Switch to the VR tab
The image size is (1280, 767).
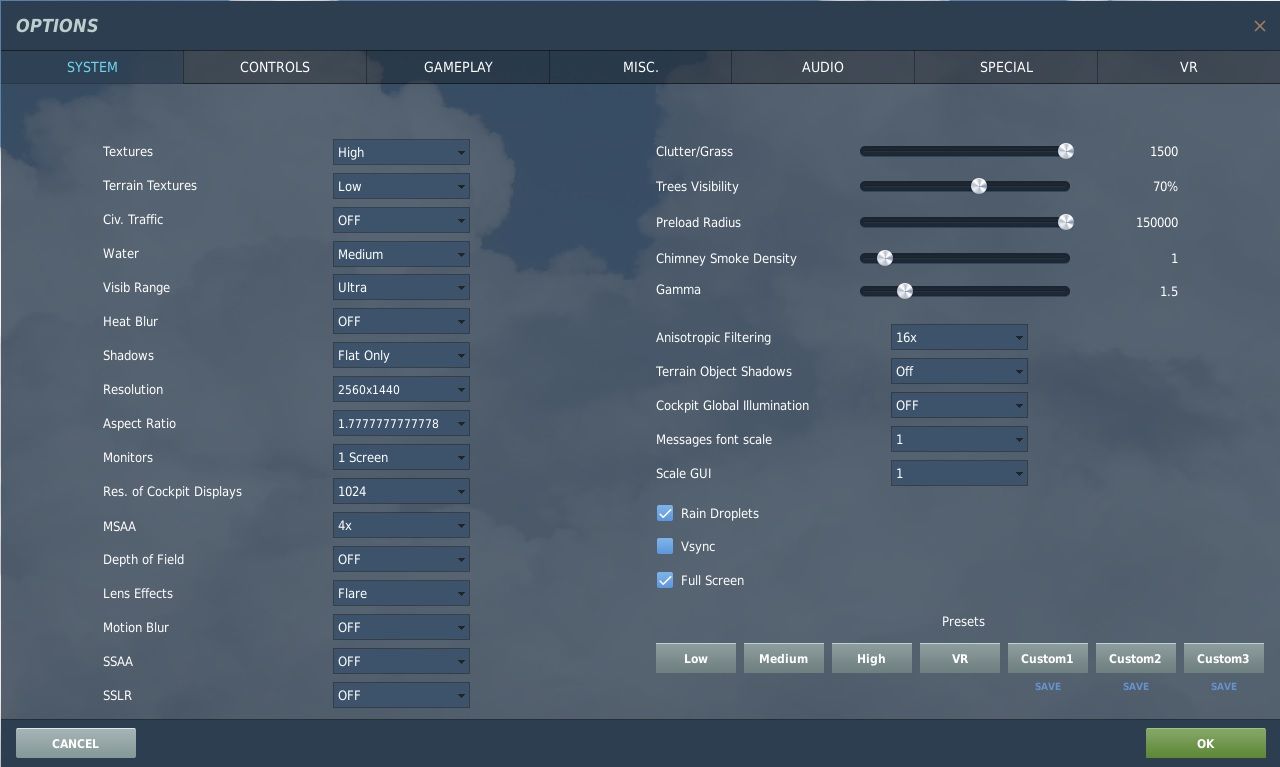1188,67
